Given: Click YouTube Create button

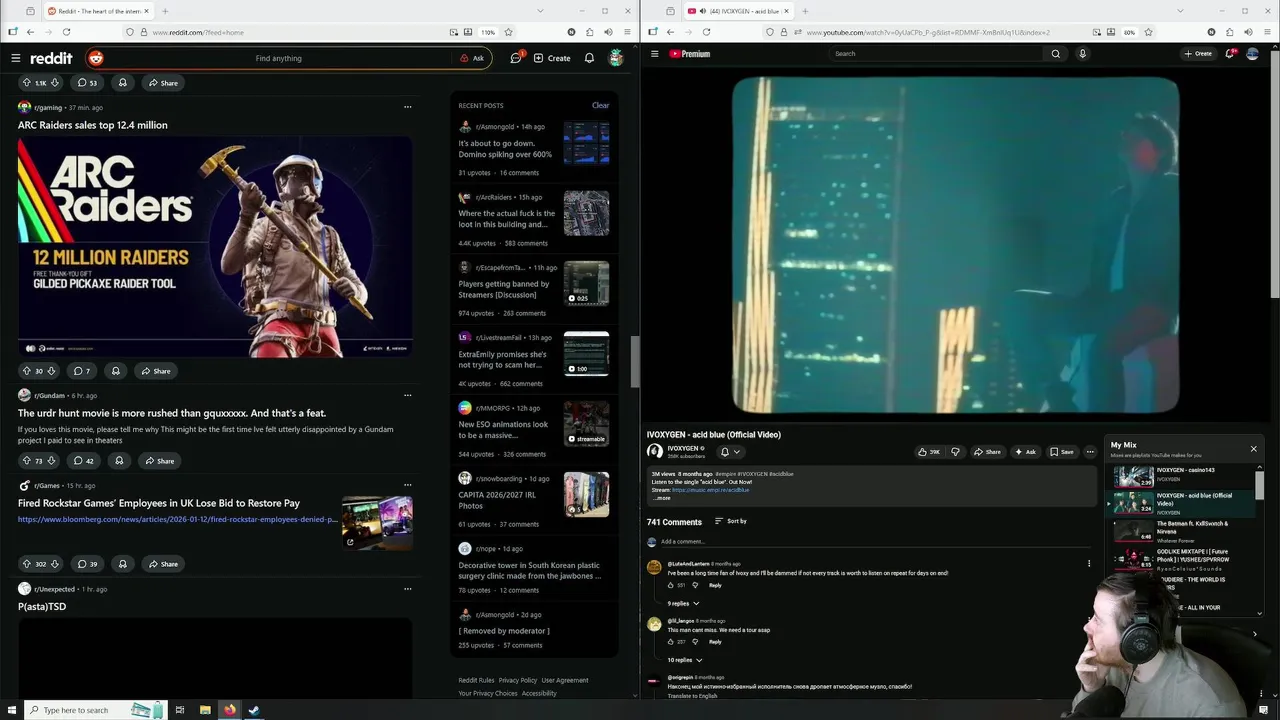Looking at the screenshot, I should pyautogui.click(x=1198, y=54).
